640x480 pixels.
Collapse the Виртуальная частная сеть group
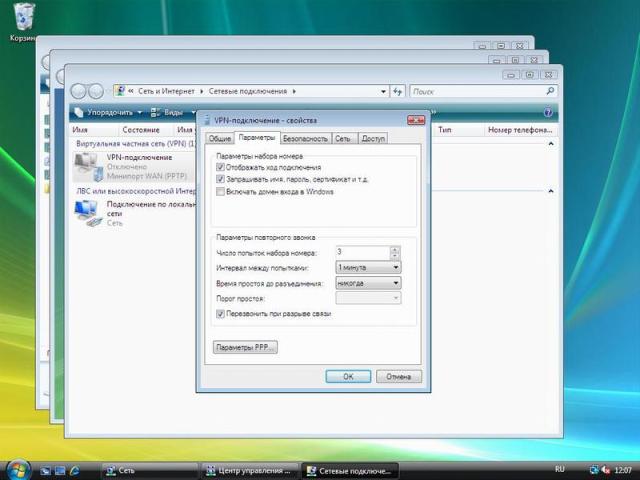551,144
